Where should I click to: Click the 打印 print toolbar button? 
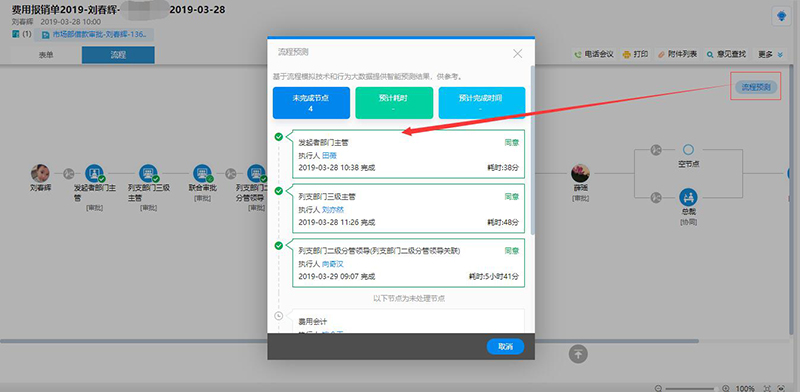(635, 54)
